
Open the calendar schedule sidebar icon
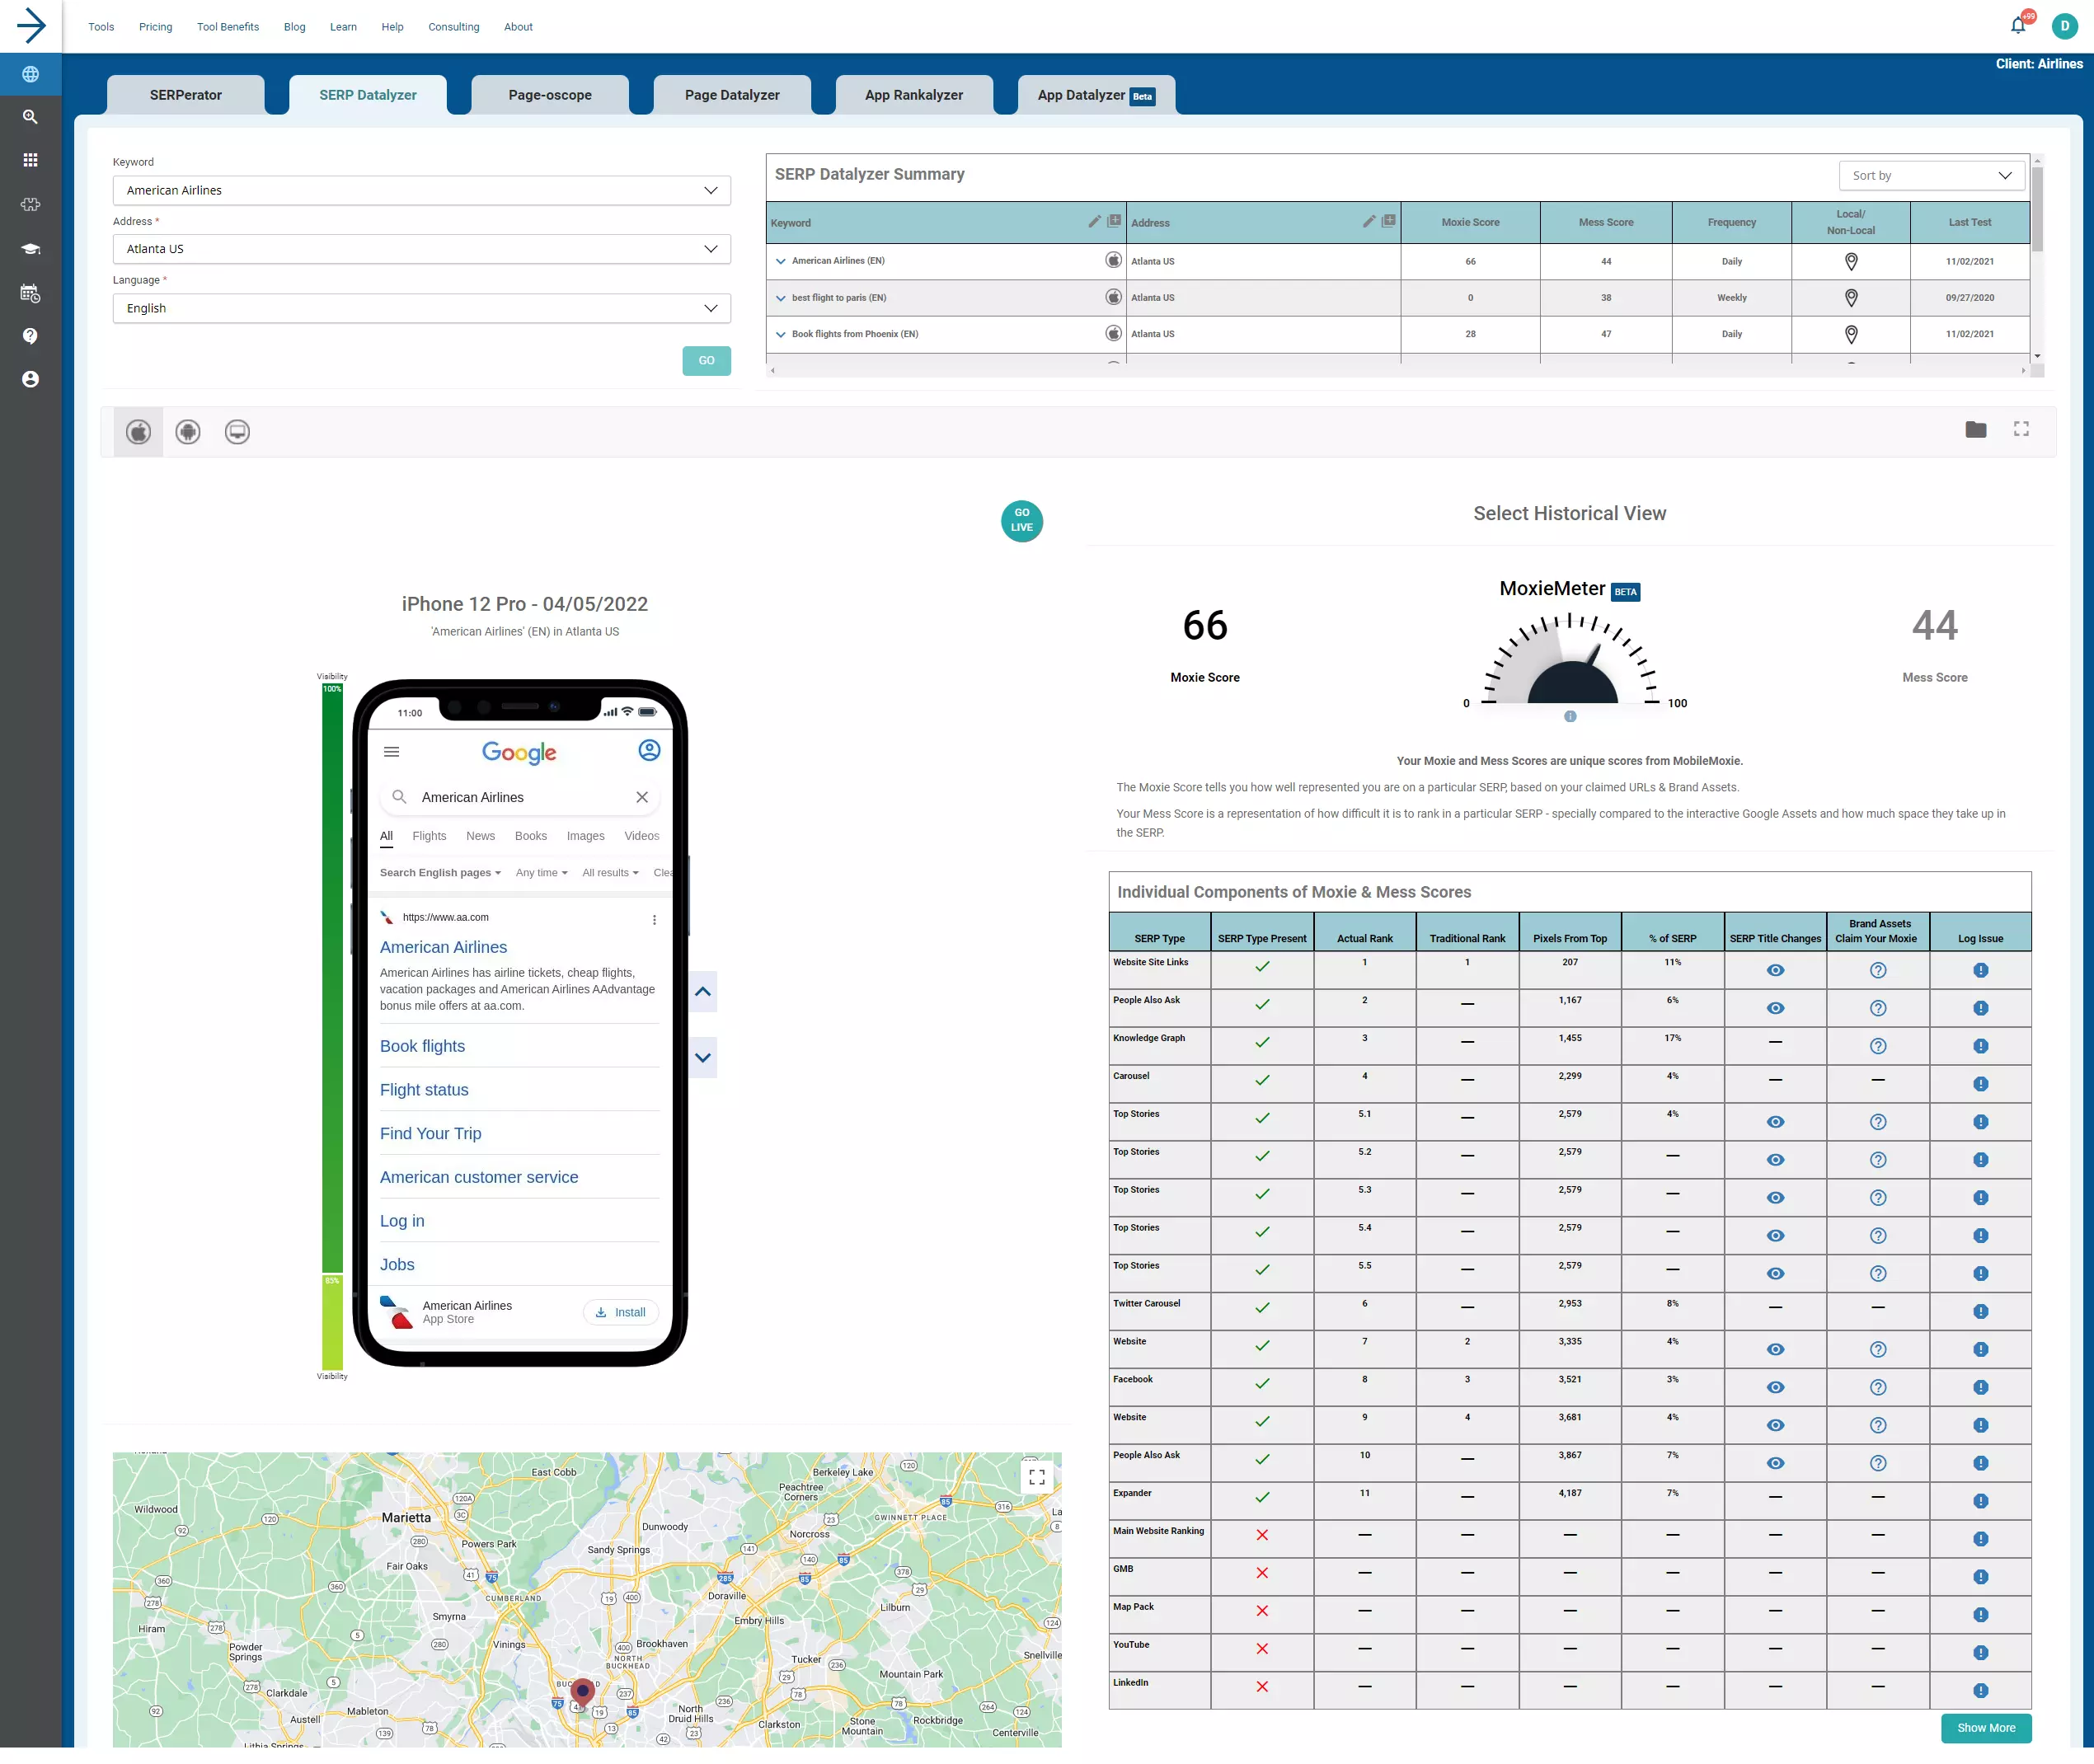(x=31, y=293)
